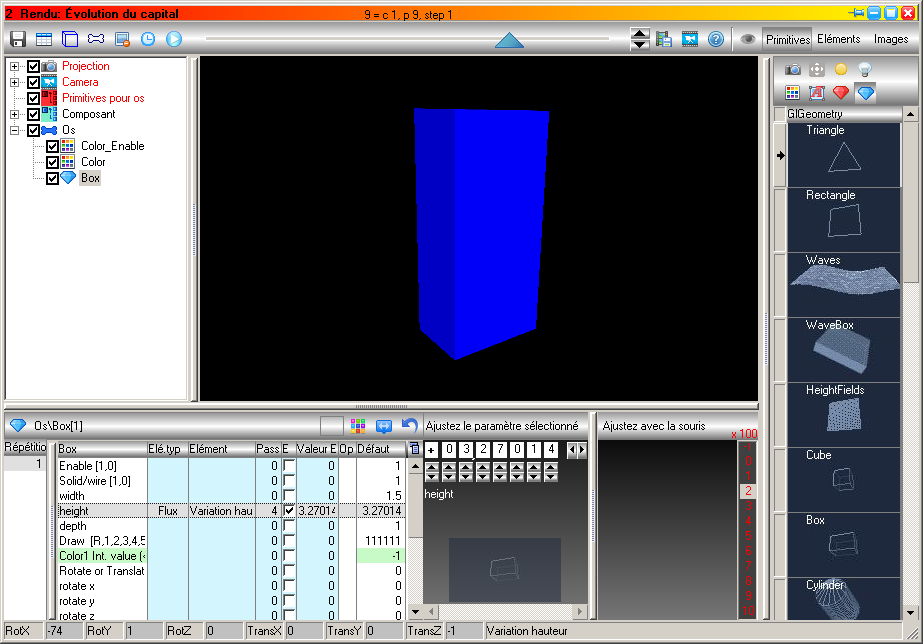Uncheck the Color_Enable checkbox in tree

tap(52, 146)
